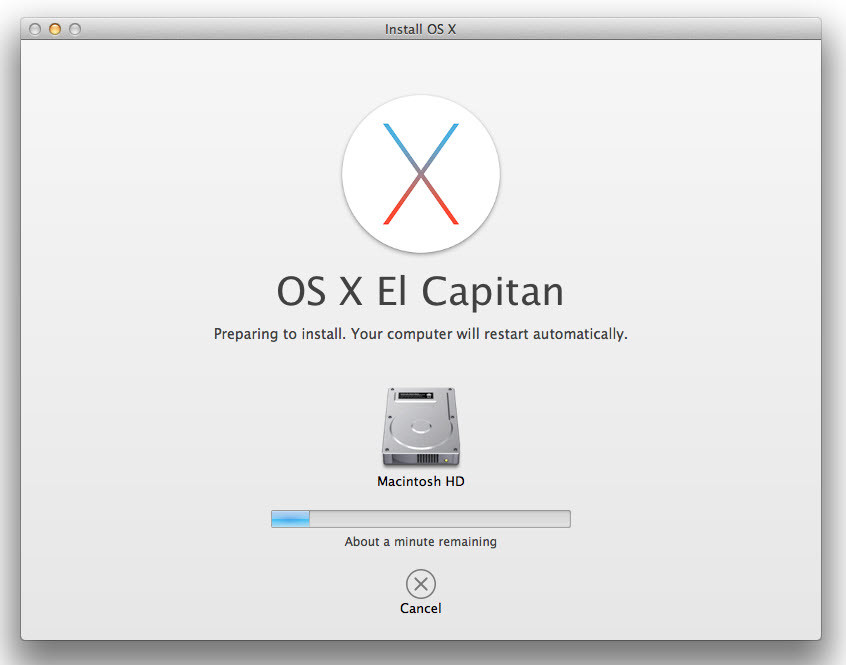Click the OS X El Capitan heading
The height and width of the screenshot is (665, 846).
tap(420, 291)
